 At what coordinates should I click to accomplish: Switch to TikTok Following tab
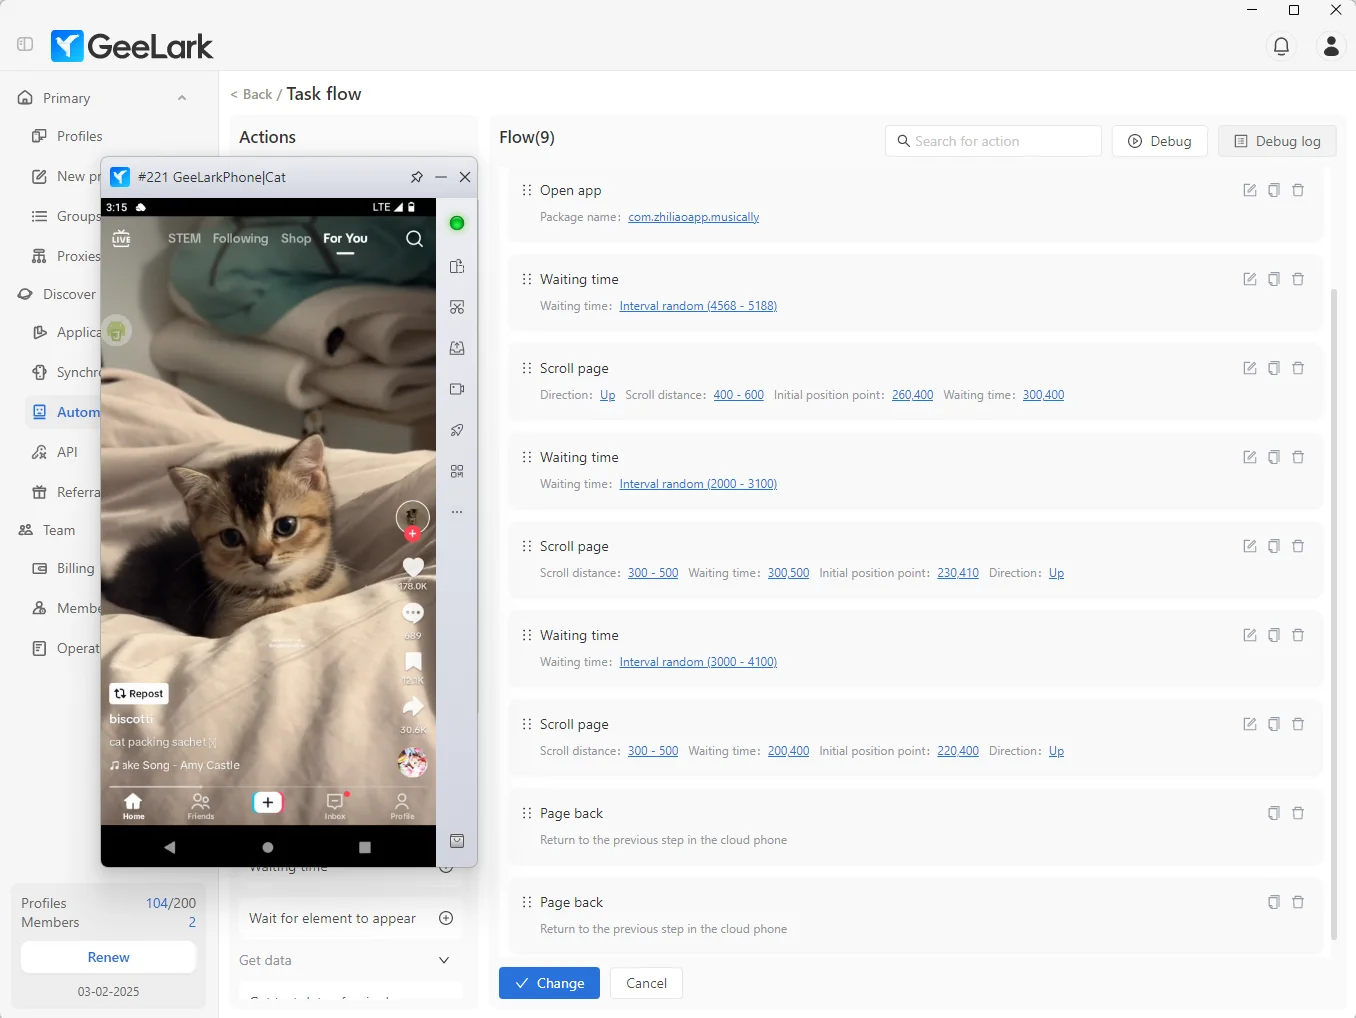coord(240,239)
